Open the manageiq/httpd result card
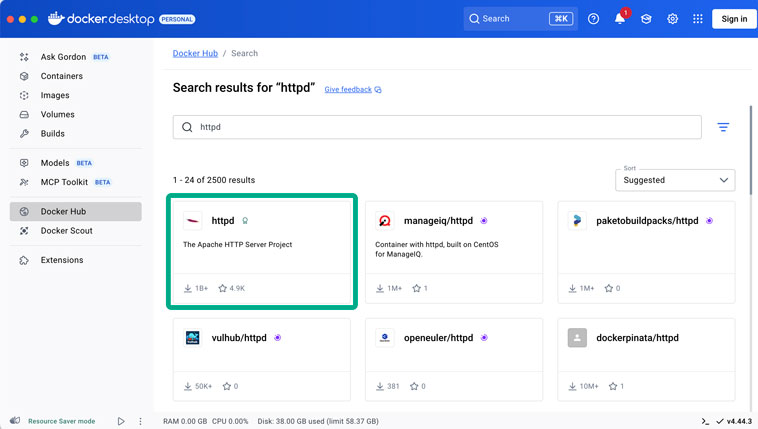Viewport: 758px width, 429px height. [454, 252]
